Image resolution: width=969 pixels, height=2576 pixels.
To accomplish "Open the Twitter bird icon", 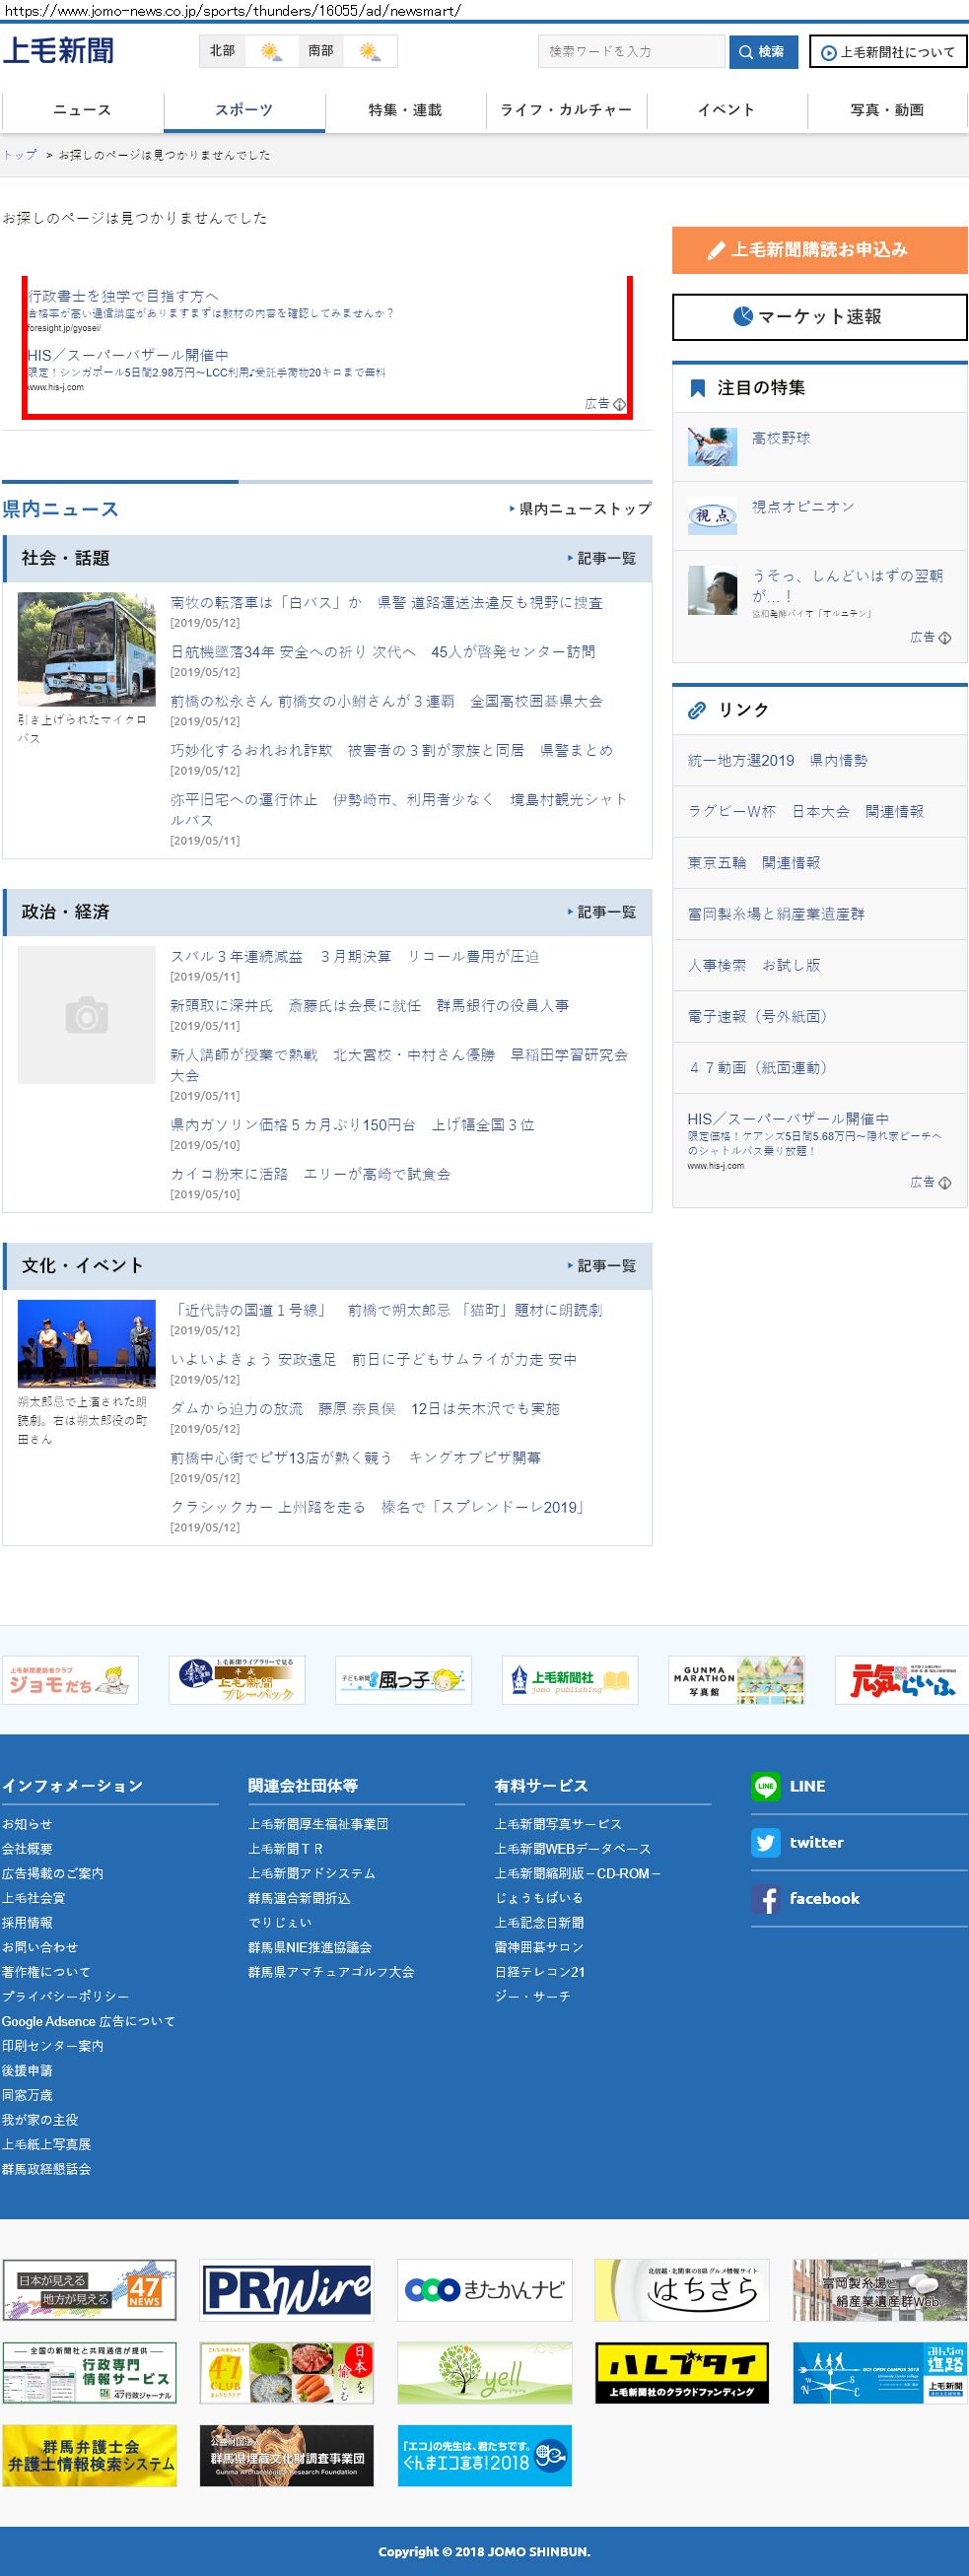I will click(x=766, y=1842).
